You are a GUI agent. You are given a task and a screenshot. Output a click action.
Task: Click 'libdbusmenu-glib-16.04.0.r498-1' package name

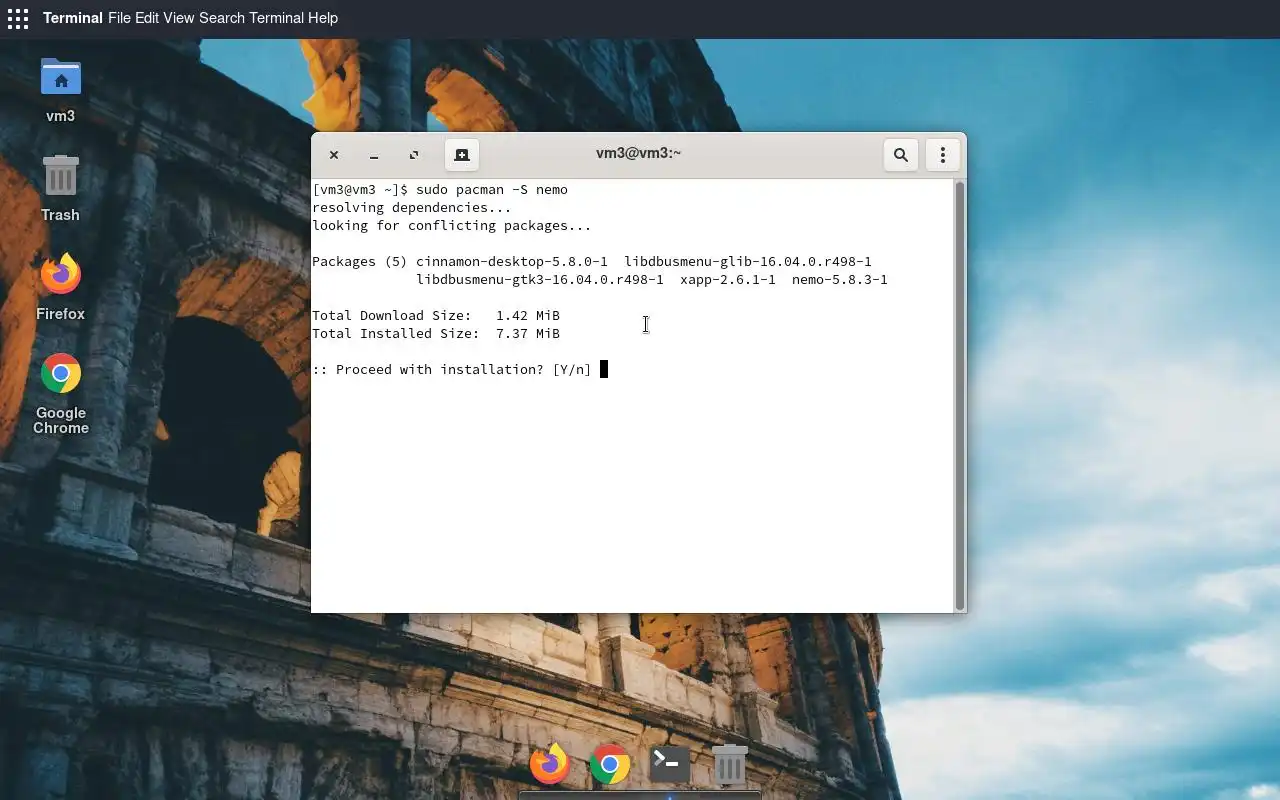point(748,261)
